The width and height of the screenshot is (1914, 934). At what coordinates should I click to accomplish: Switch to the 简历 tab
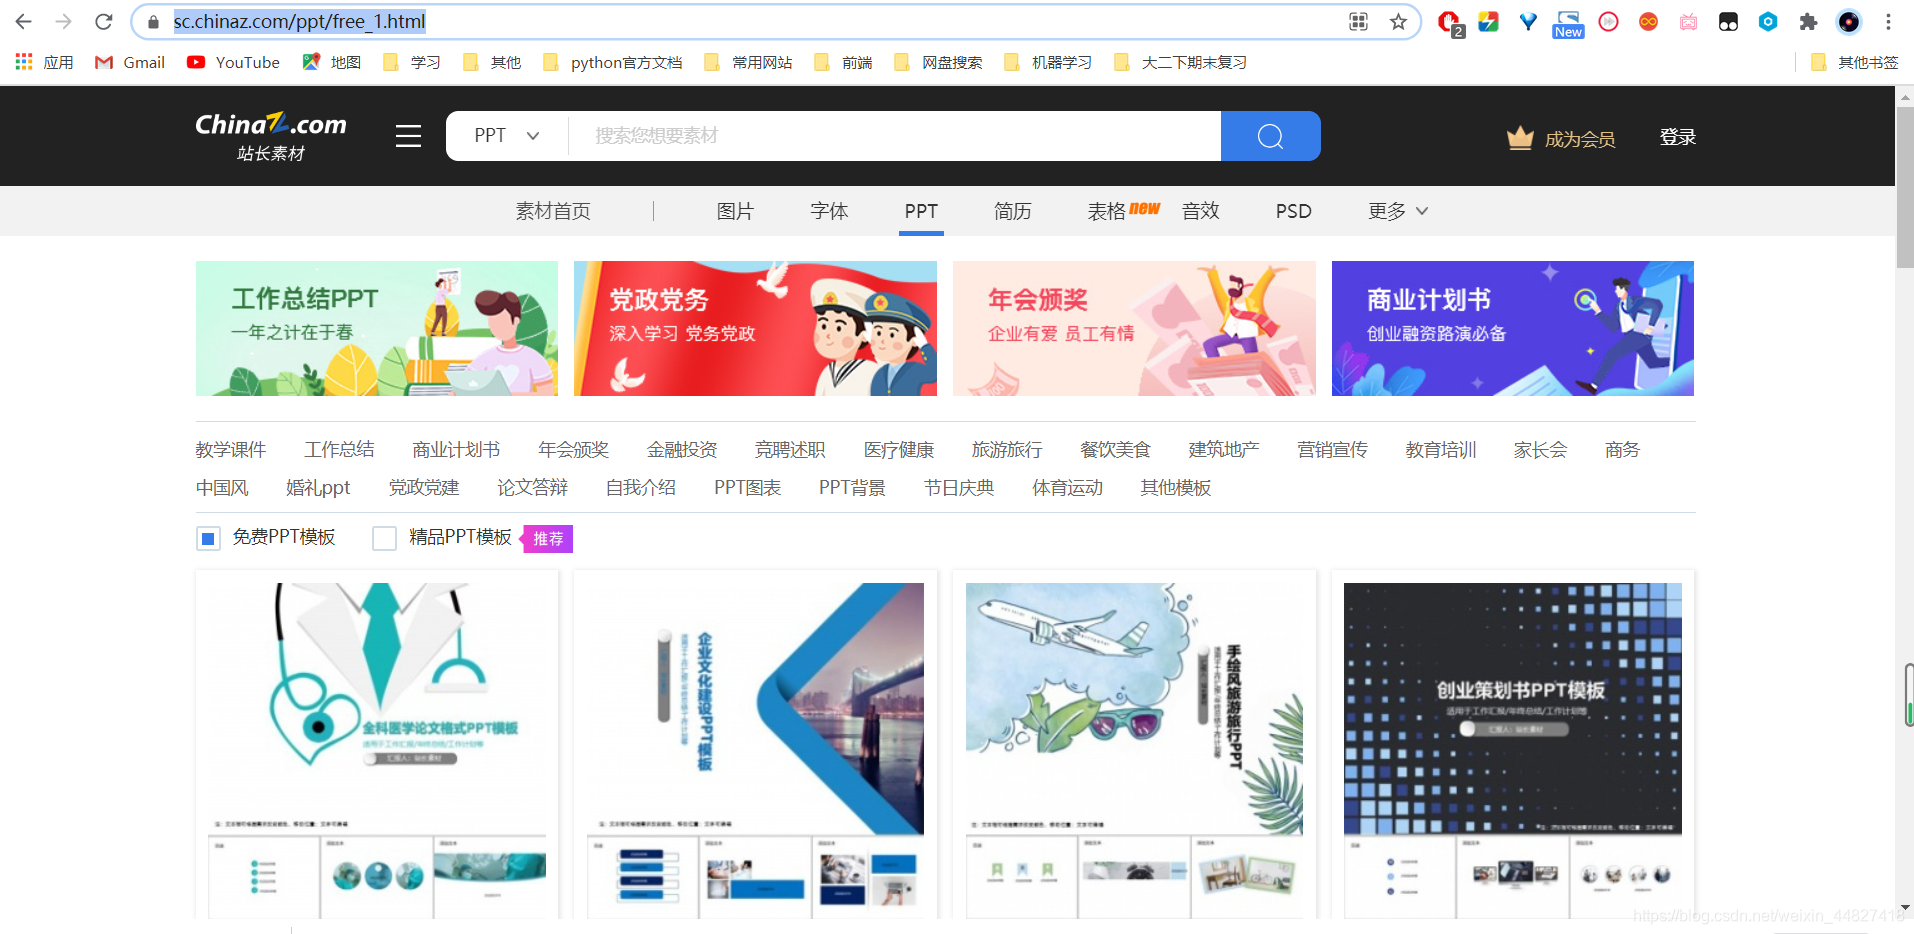pyautogui.click(x=1012, y=211)
